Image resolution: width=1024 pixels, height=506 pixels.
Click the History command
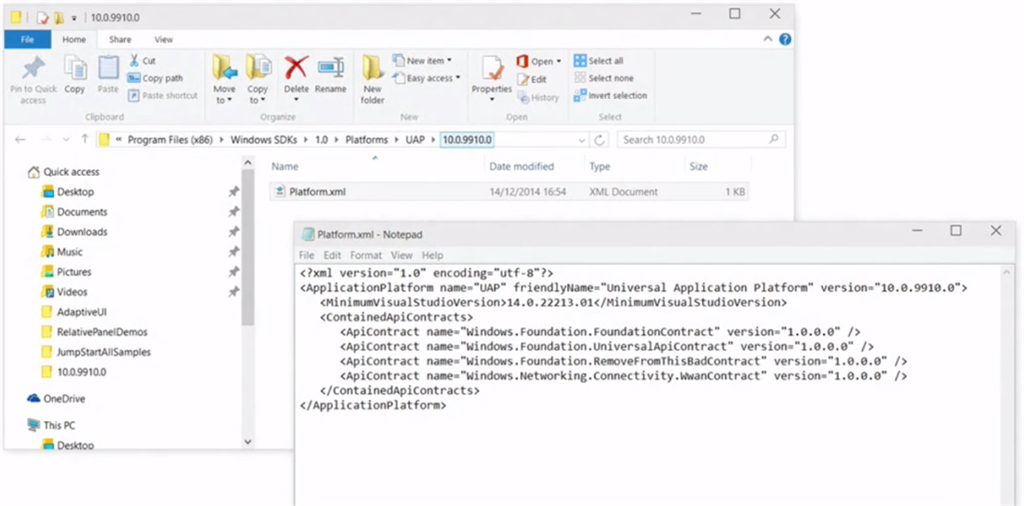point(539,97)
